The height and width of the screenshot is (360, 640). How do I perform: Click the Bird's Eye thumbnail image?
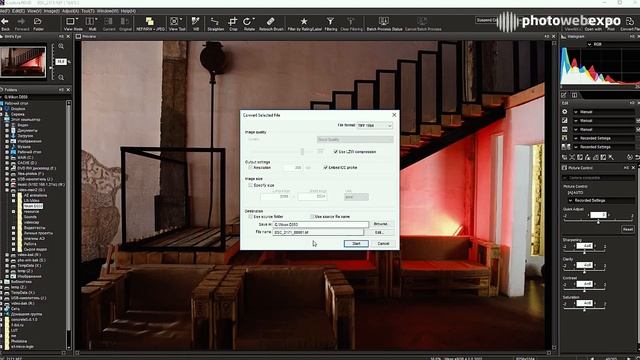(24, 62)
